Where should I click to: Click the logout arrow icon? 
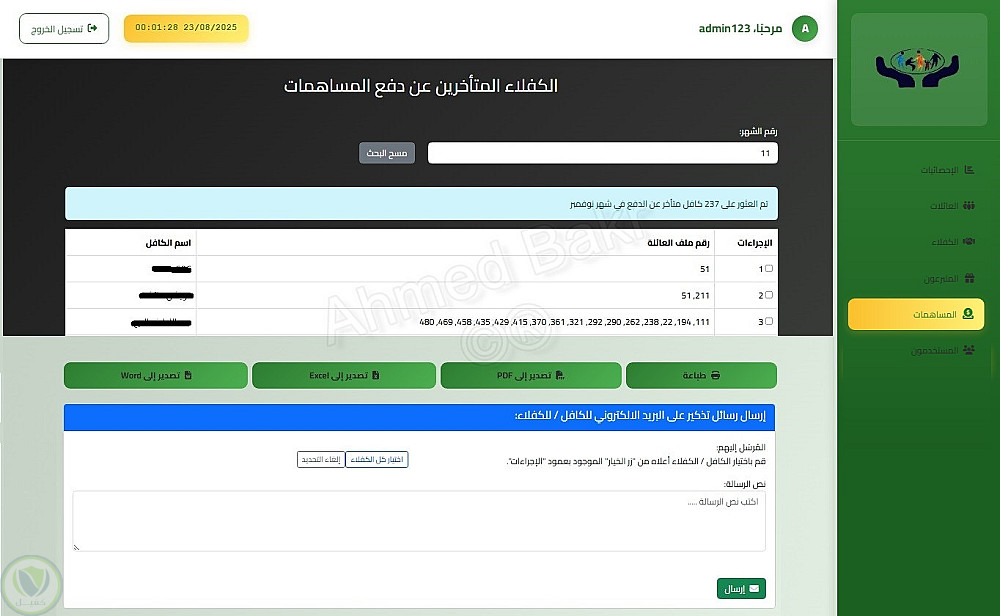click(x=92, y=28)
